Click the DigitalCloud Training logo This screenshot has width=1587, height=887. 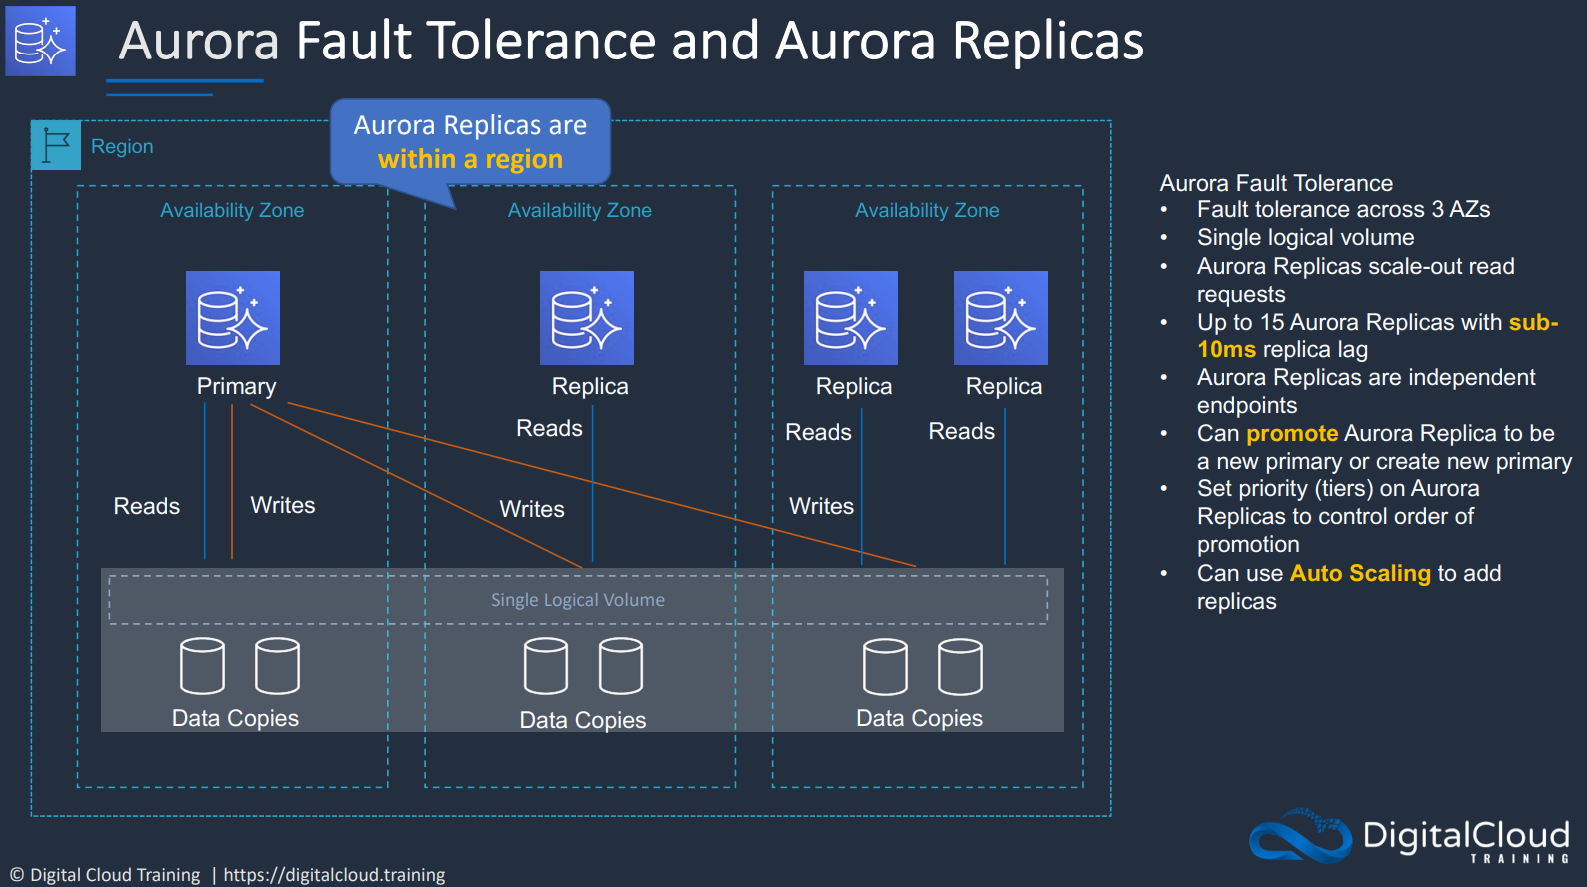[x=1409, y=837]
